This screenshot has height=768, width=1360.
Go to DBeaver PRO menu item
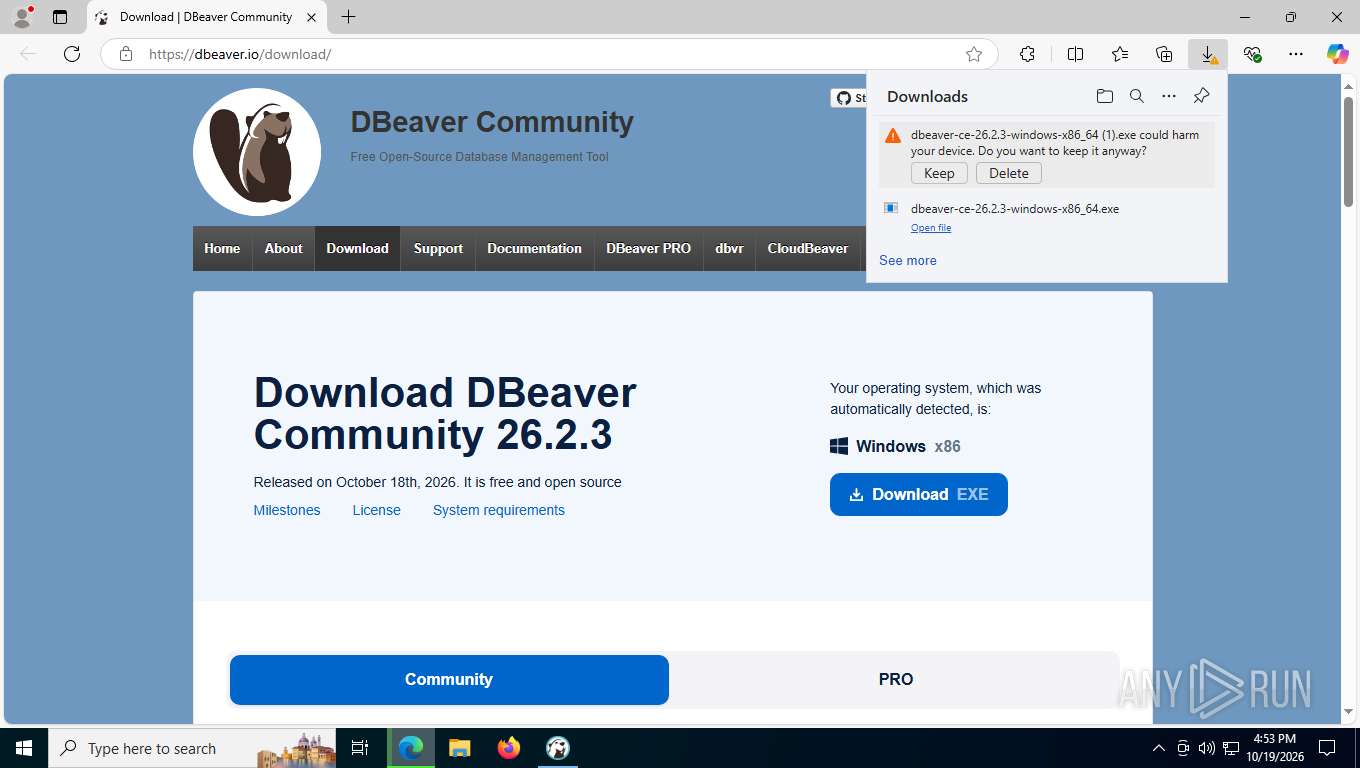[x=648, y=248]
